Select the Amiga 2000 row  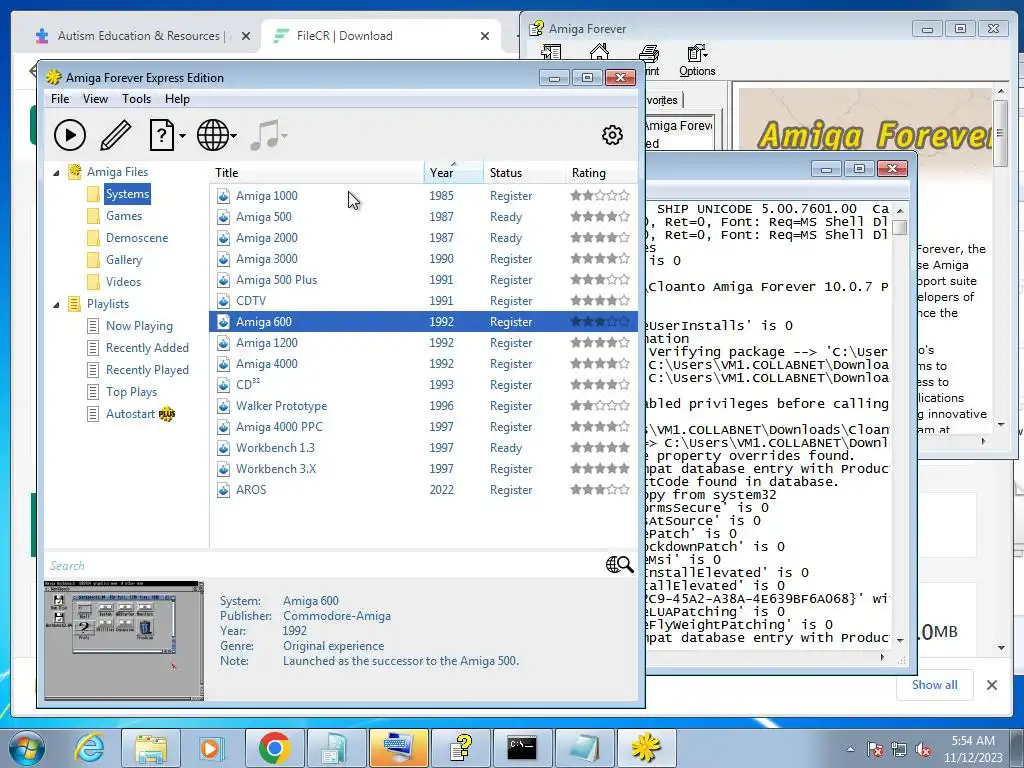423,238
